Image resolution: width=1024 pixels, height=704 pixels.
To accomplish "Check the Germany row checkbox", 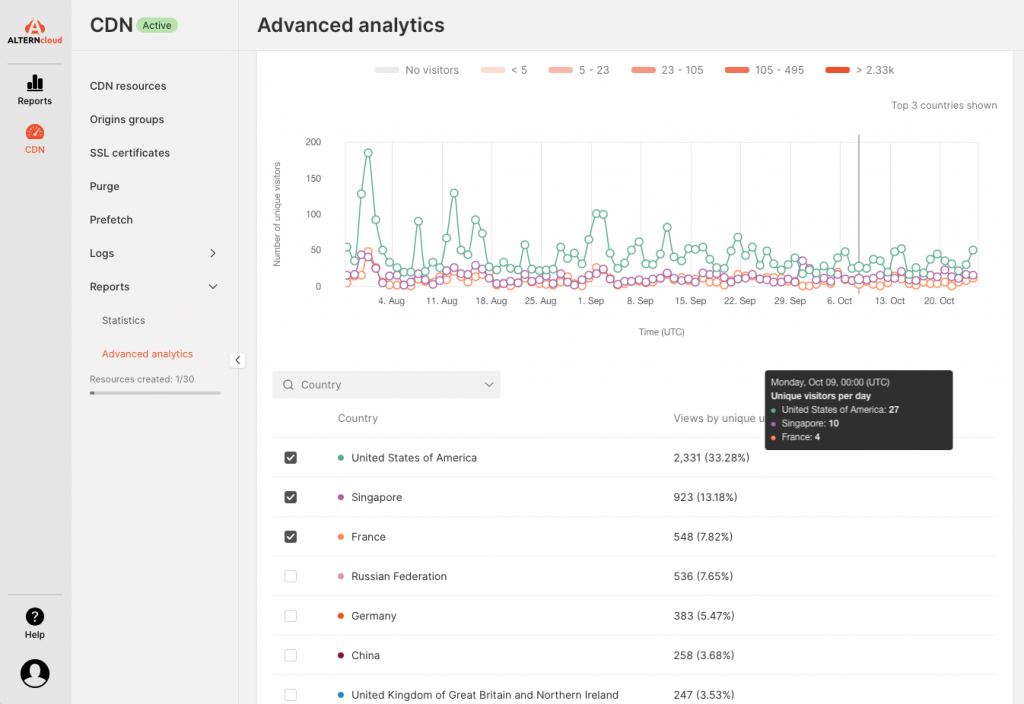I will coord(291,616).
